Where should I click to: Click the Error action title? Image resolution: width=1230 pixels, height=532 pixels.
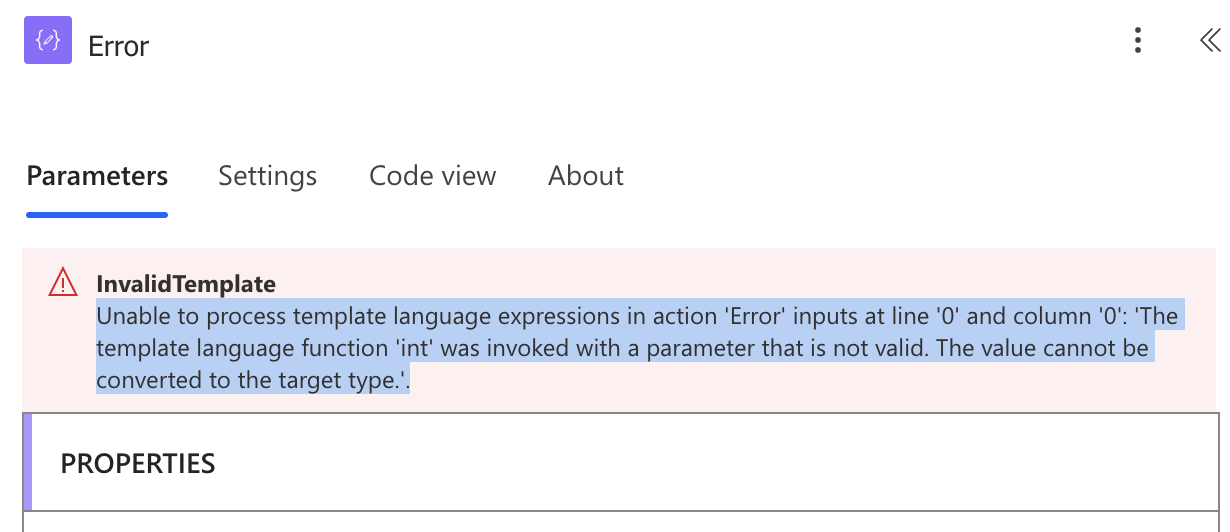(x=118, y=46)
